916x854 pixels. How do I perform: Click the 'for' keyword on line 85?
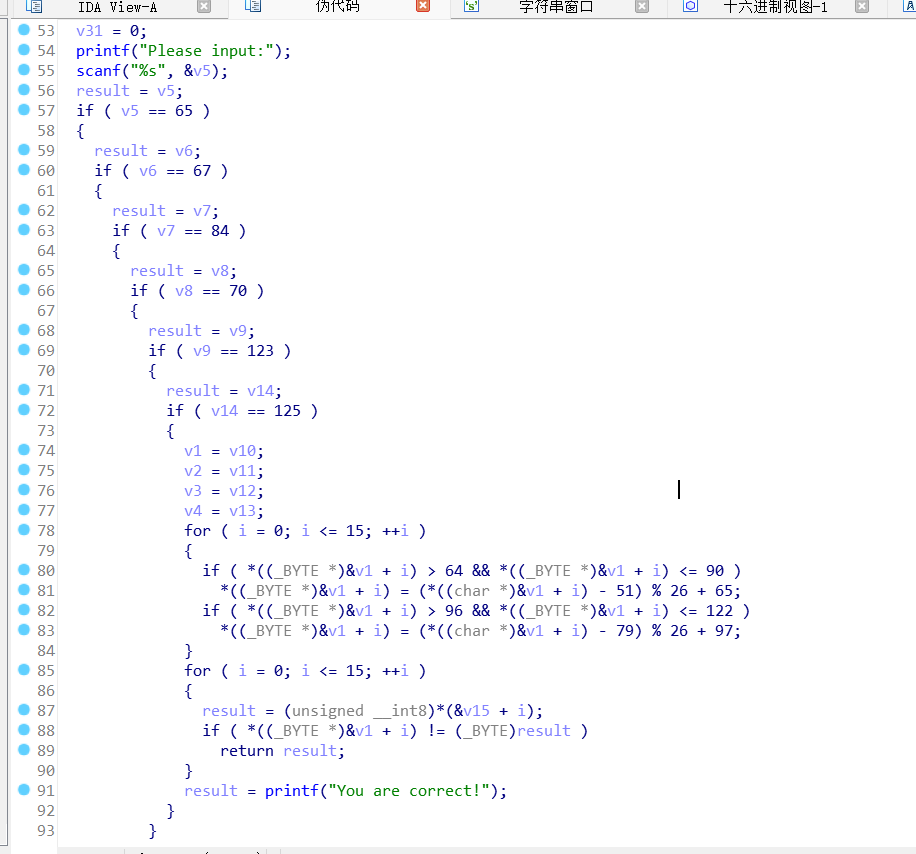(197, 671)
